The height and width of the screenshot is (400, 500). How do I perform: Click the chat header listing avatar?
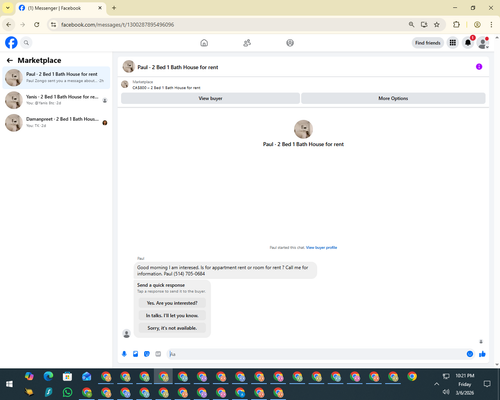point(129,67)
